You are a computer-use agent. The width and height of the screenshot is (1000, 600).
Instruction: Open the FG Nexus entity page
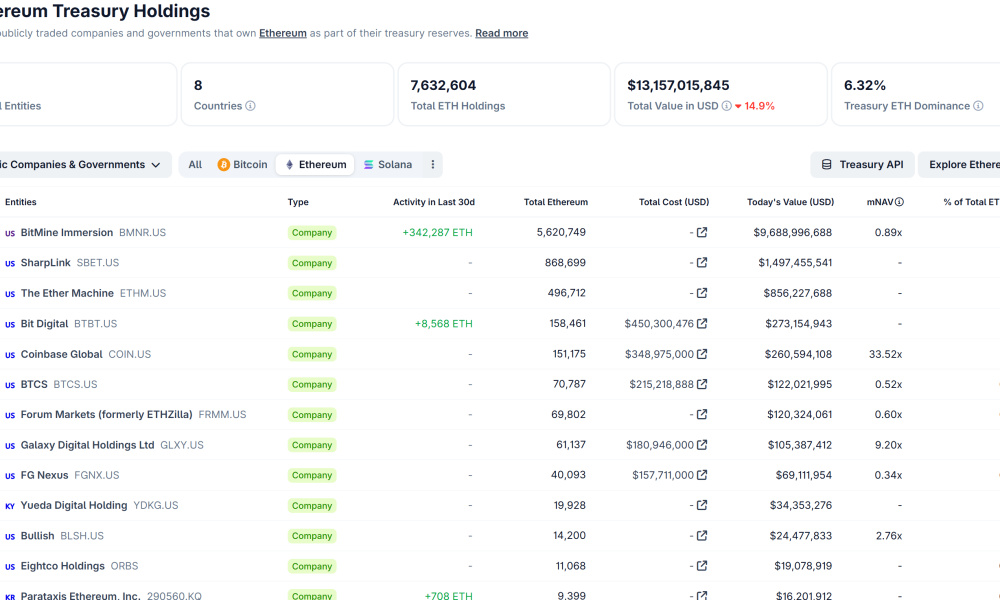(44, 475)
